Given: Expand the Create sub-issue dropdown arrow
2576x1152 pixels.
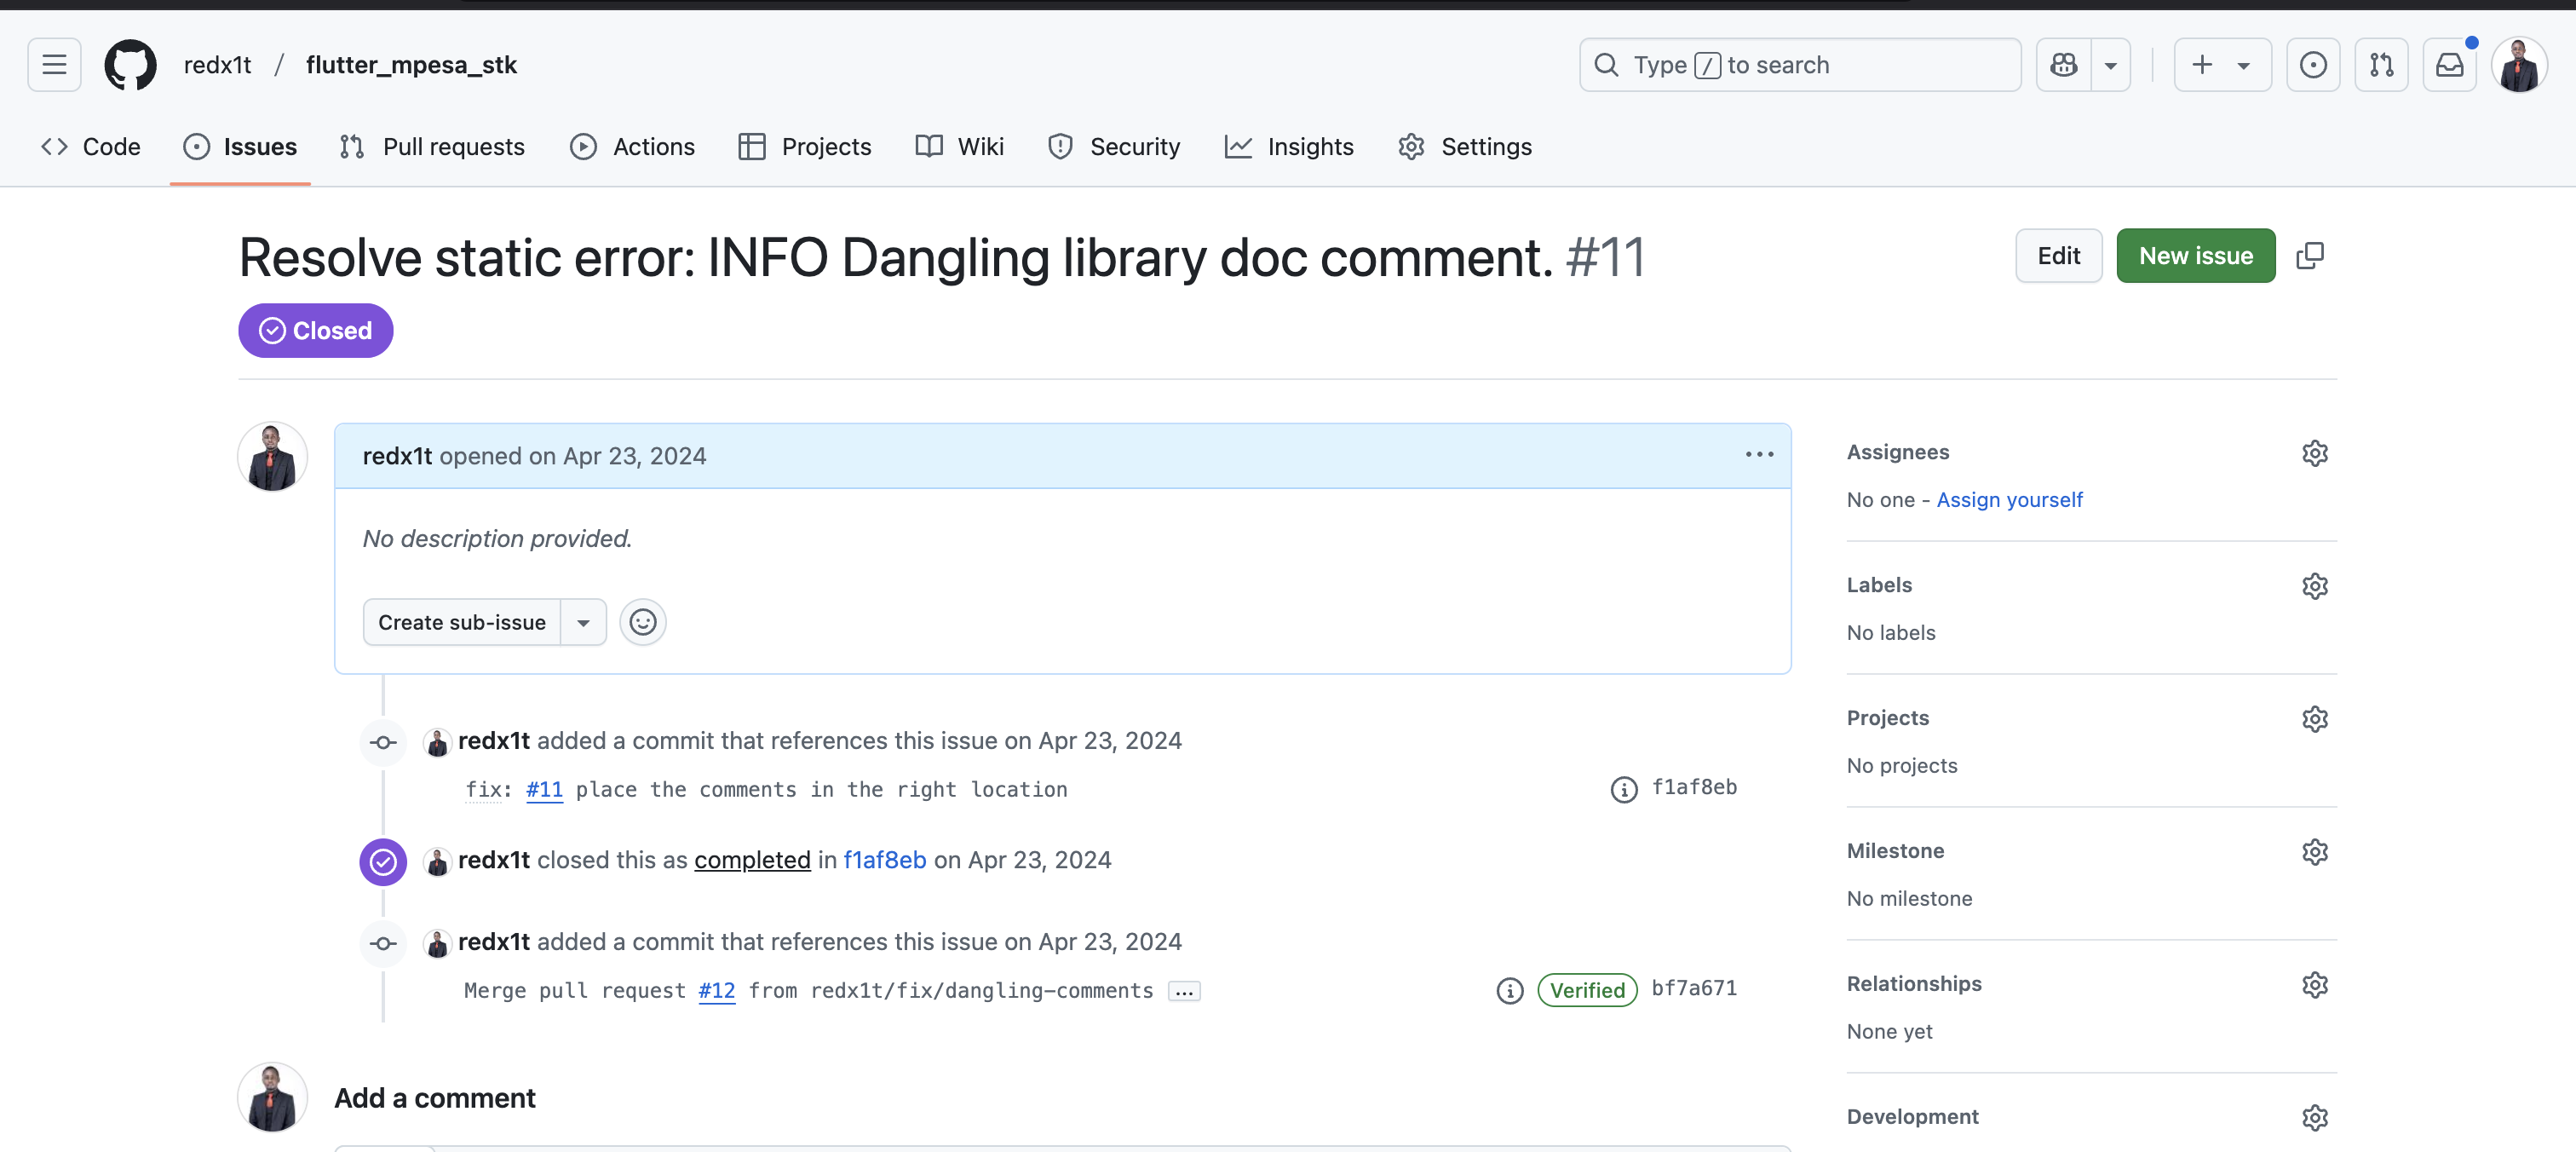Looking at the screenshot, I should [583, 621].
